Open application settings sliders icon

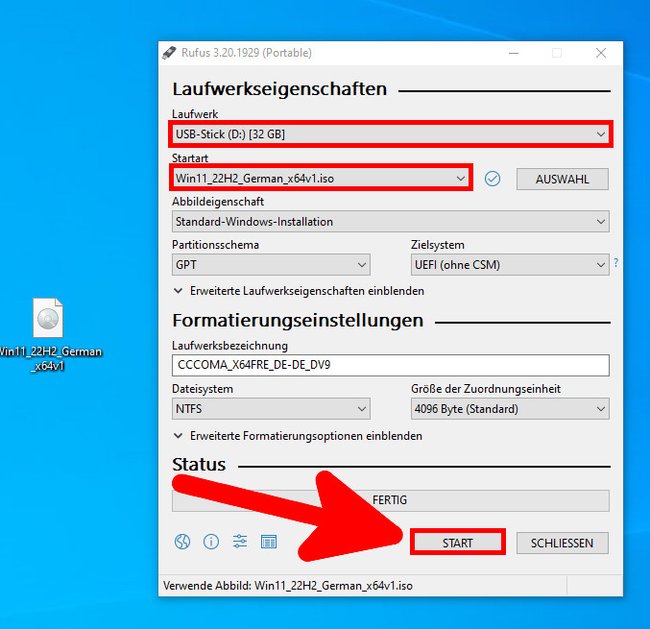pyautogui.click(x=240, y=541)
